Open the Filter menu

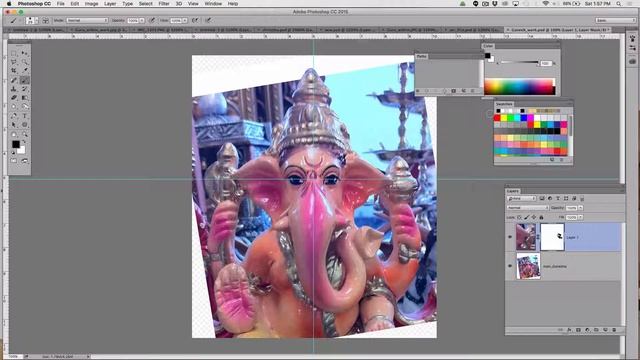pos(164,4)
